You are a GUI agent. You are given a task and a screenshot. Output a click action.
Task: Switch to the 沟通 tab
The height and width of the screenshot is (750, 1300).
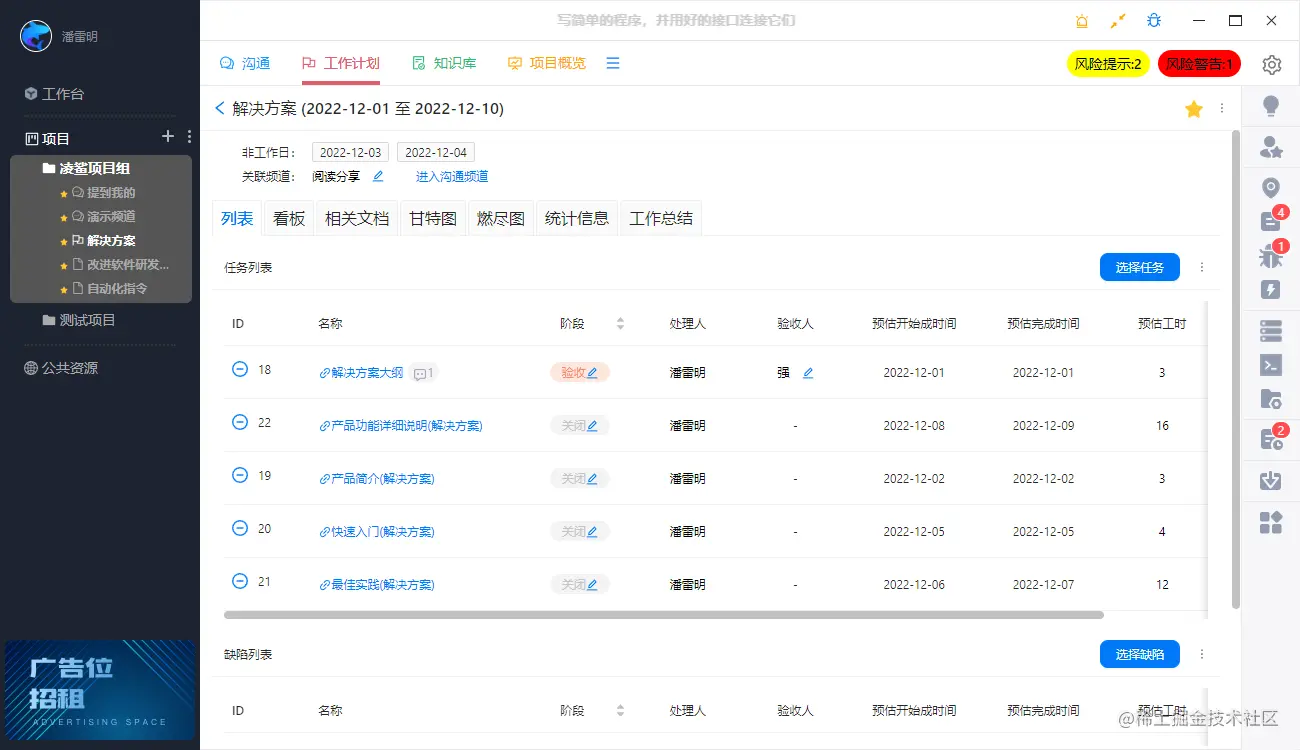click(245, 63)
